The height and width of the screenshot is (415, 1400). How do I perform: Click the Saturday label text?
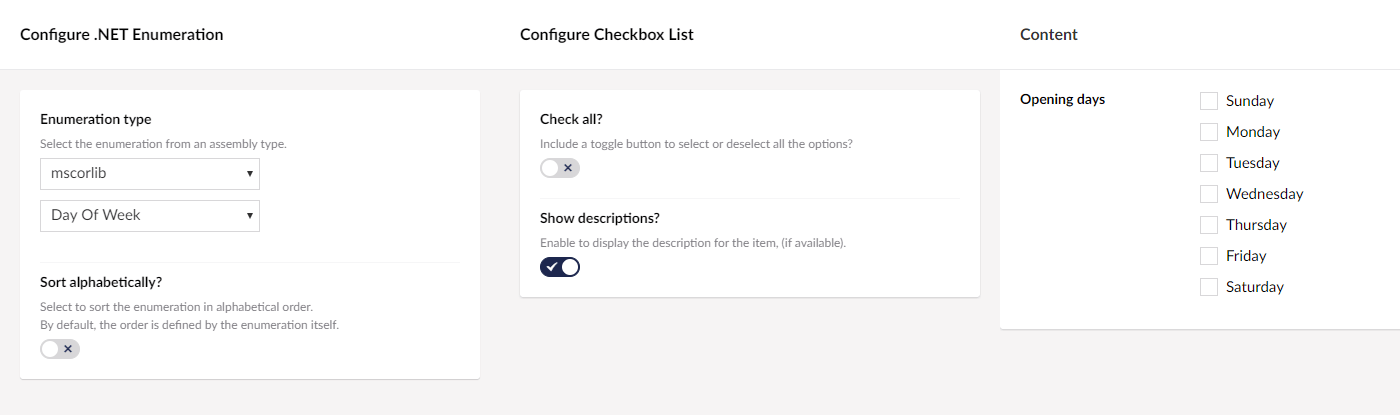1255,287
